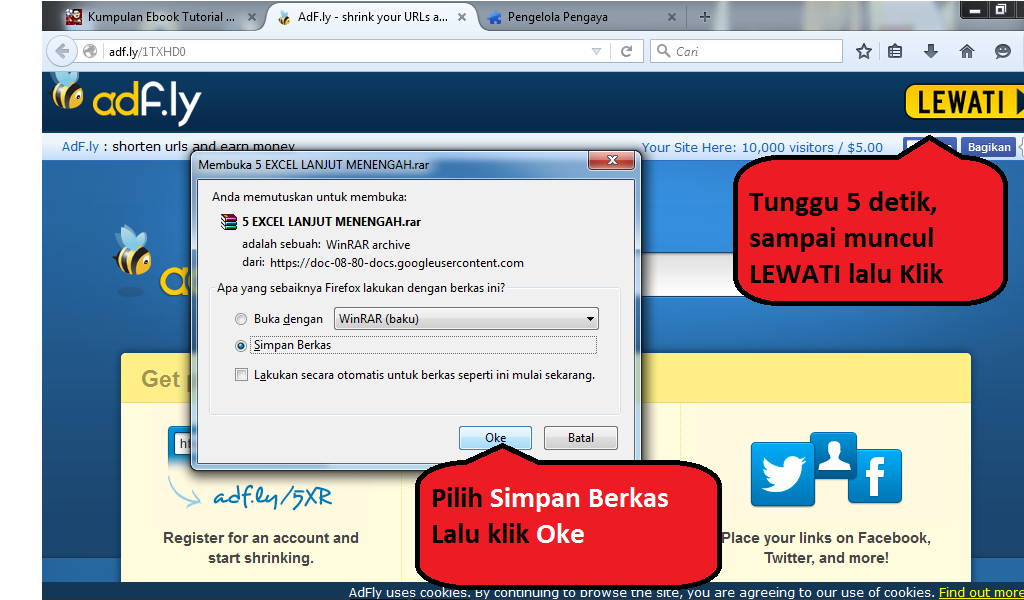Click the Oke button in dialog
1024x600 pixels.
click(x=495, y=437)
